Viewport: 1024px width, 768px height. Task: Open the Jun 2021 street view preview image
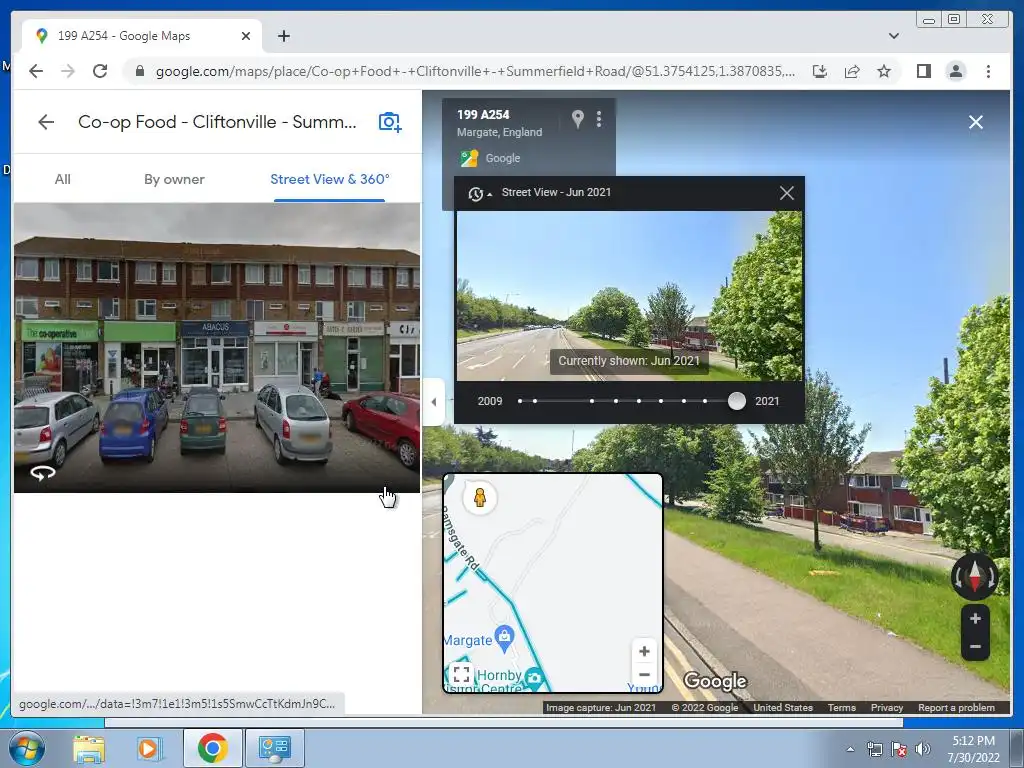[x=629, y=296]
